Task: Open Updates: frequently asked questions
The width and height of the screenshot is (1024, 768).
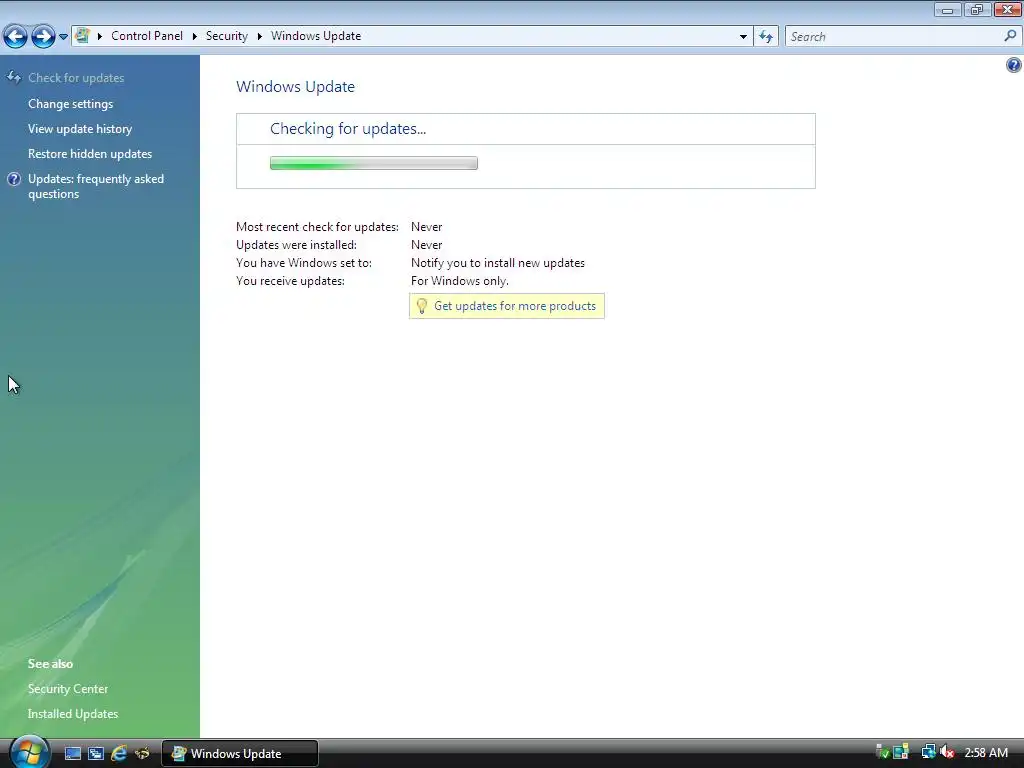Action: [95, 186]
